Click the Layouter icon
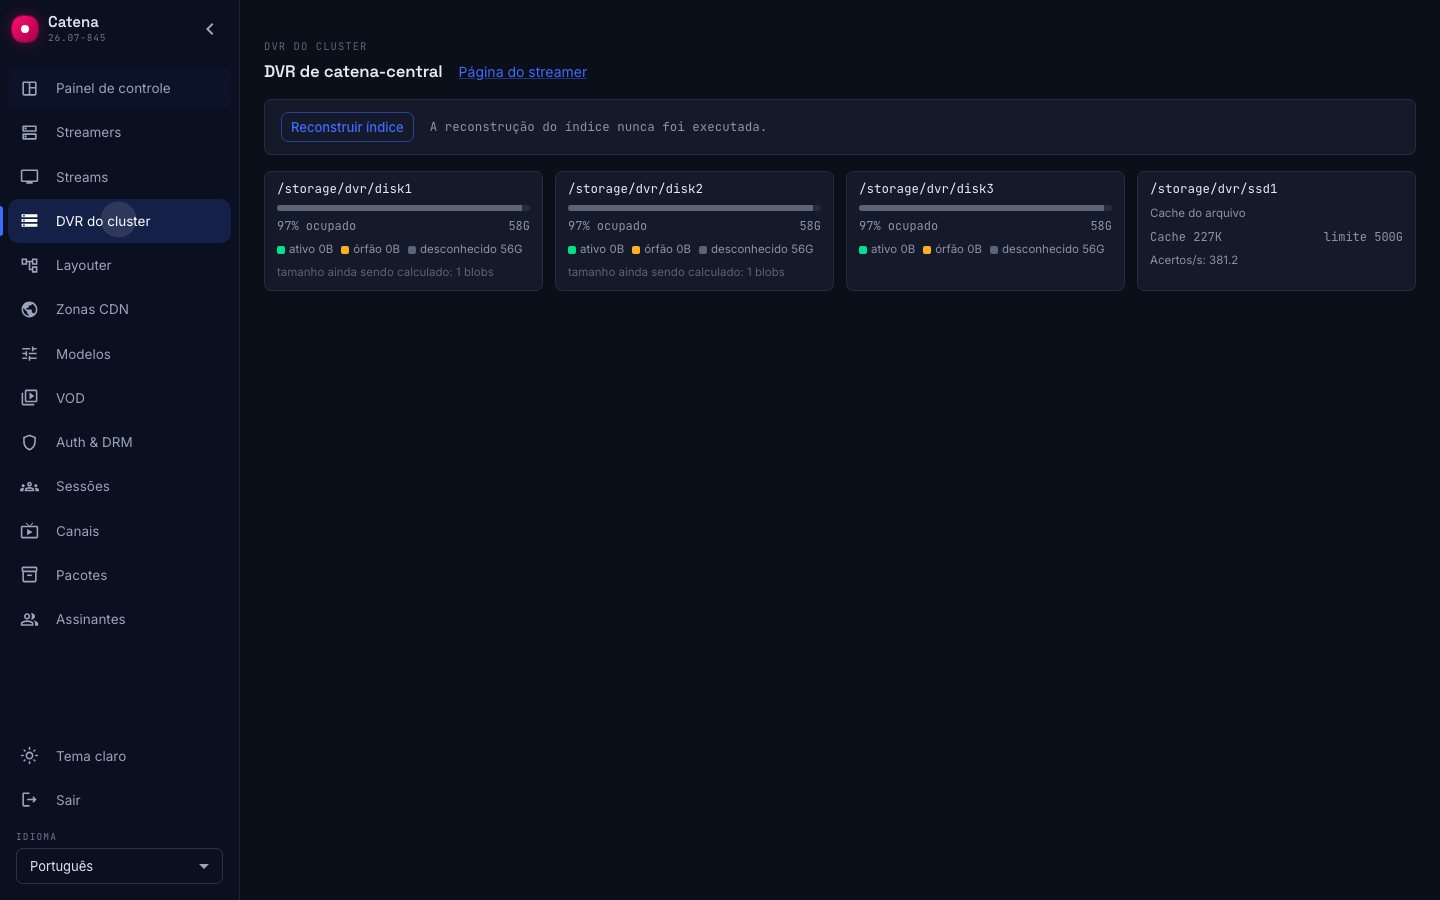Viewport: 1440px width, 900px height. pos(30,265)
